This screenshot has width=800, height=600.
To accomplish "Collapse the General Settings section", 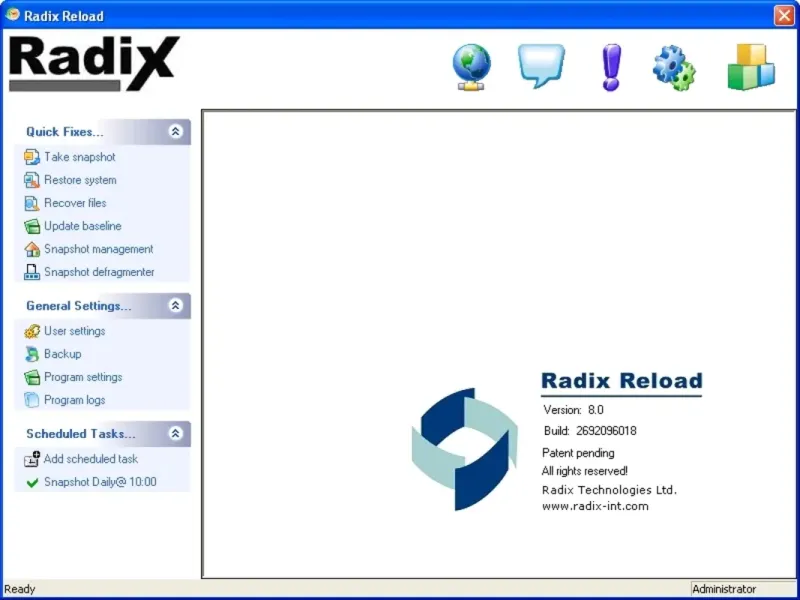I will 176,306.
